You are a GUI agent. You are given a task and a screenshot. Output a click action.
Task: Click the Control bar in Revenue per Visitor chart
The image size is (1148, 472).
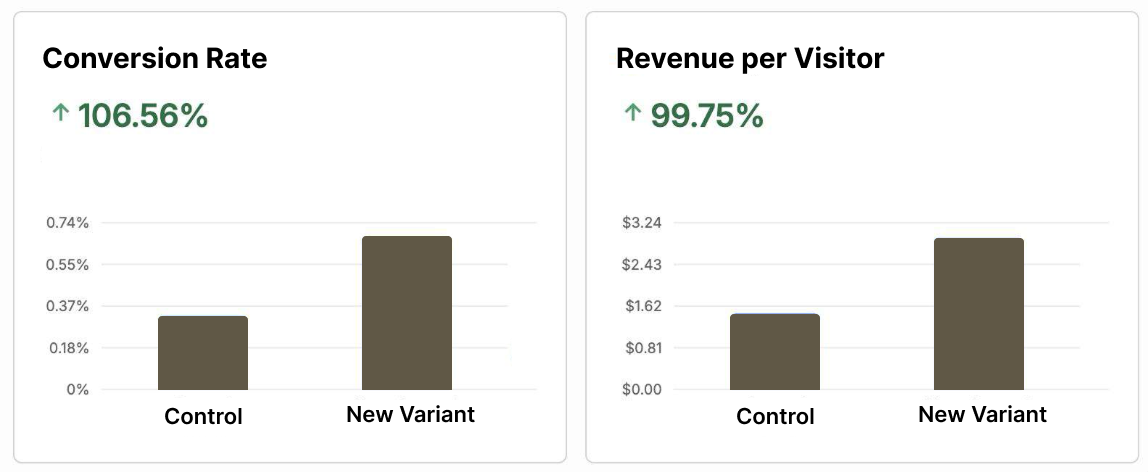(775, 352)
